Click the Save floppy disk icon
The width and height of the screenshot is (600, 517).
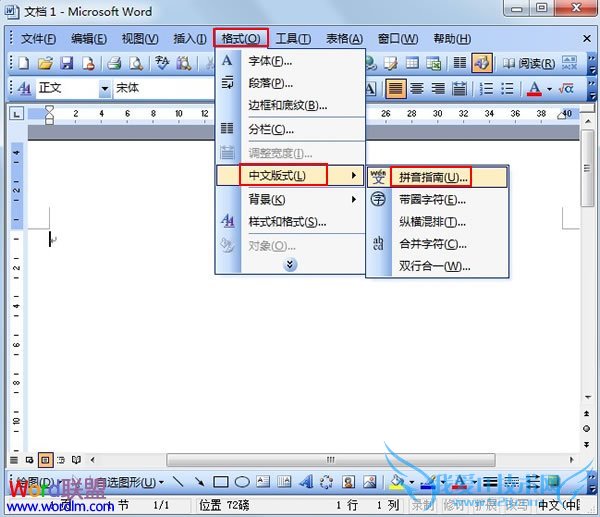67,63
